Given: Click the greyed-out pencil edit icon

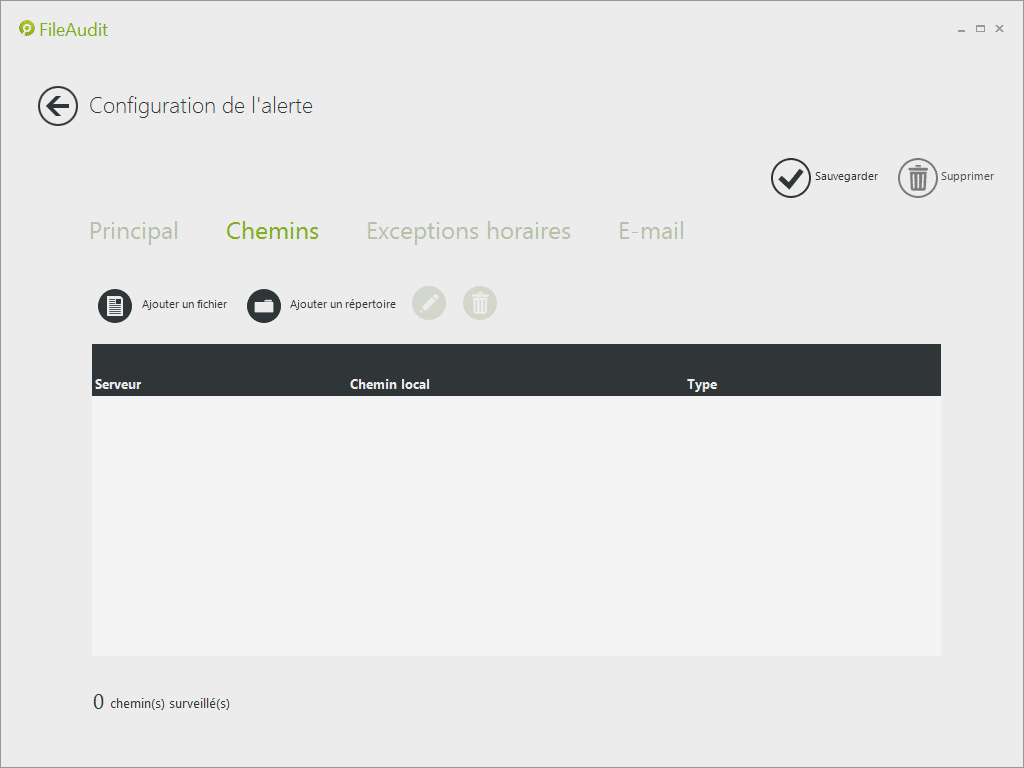Looking at the screenshot, I should click(429, 303).
